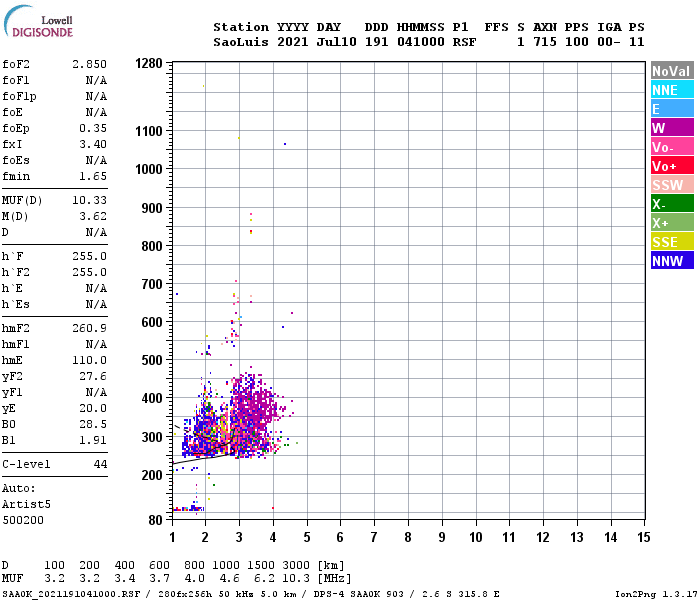Click the foF2 value 2.850
The image size is (700, 600).
pos(89,64)
